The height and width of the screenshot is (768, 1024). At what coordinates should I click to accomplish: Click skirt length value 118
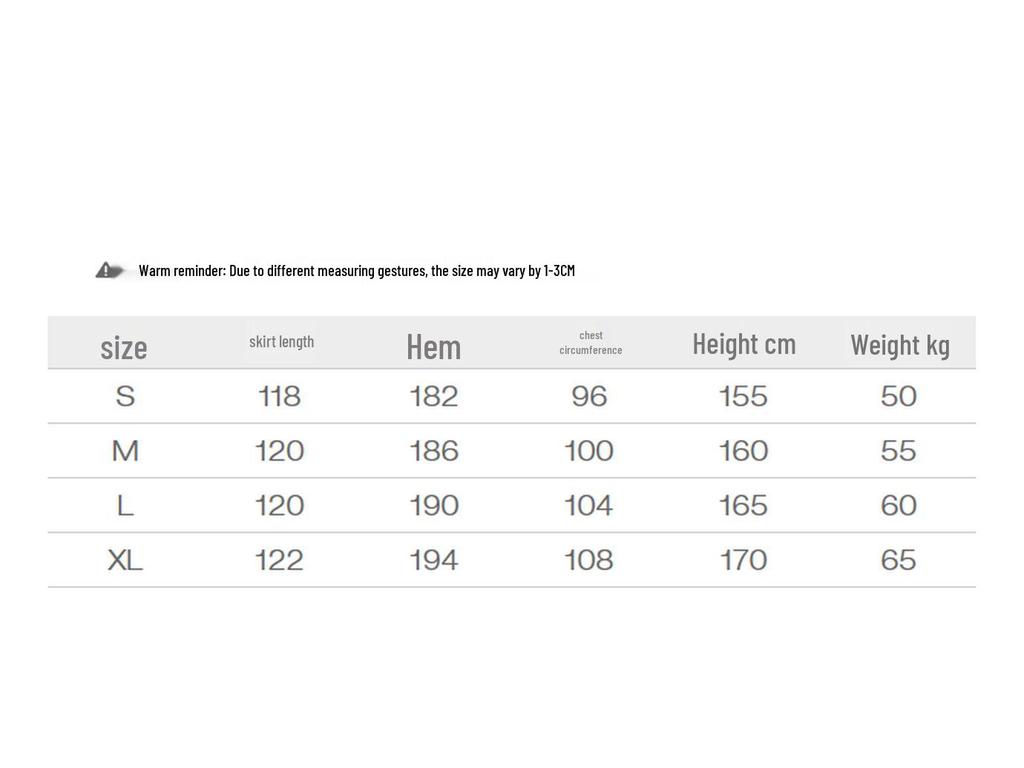click(279, 397)
